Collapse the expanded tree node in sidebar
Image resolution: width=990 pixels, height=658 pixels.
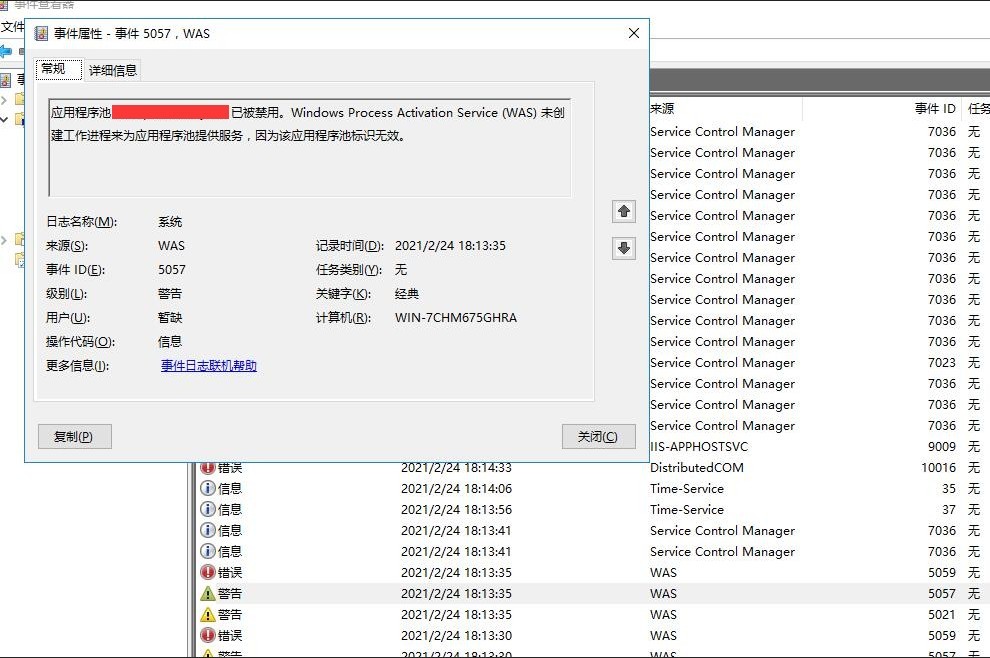coord(5,120)
